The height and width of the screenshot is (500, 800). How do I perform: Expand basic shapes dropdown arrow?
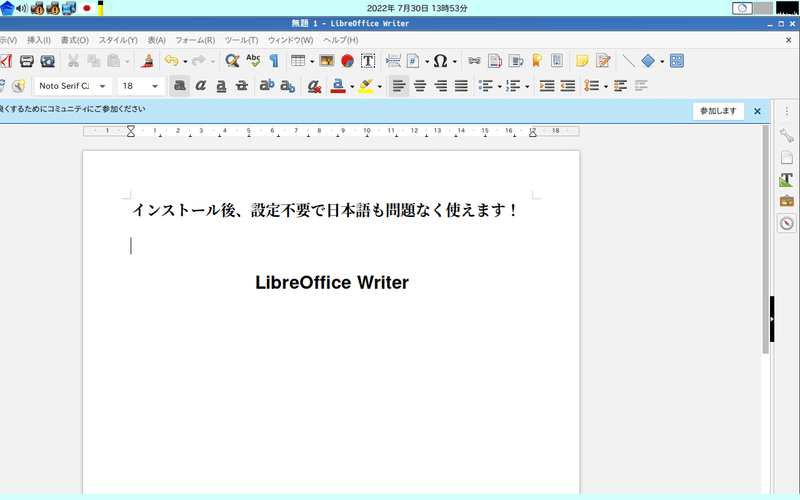click(x=662, y=62)
